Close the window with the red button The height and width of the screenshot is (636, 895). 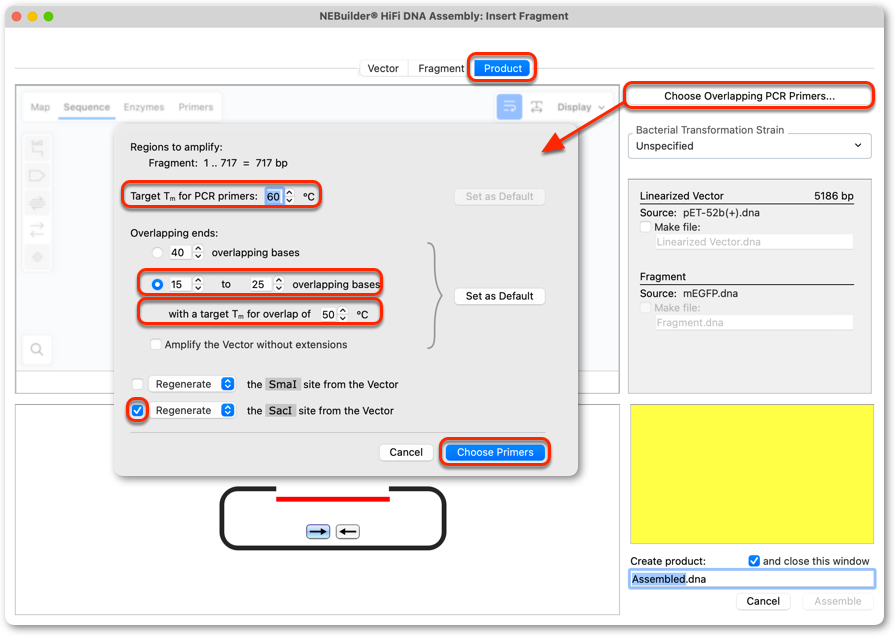(17, 16)
